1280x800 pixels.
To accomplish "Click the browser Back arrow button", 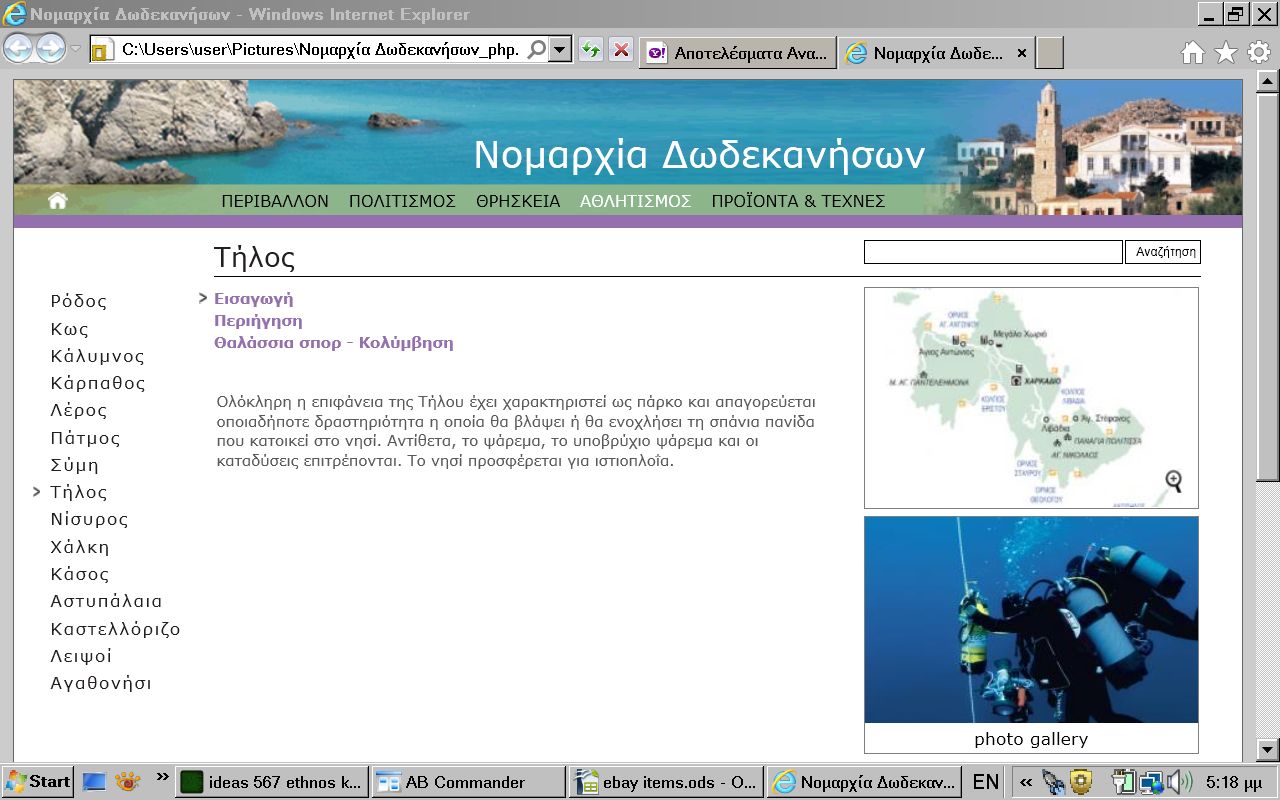I will coord(18,49).
